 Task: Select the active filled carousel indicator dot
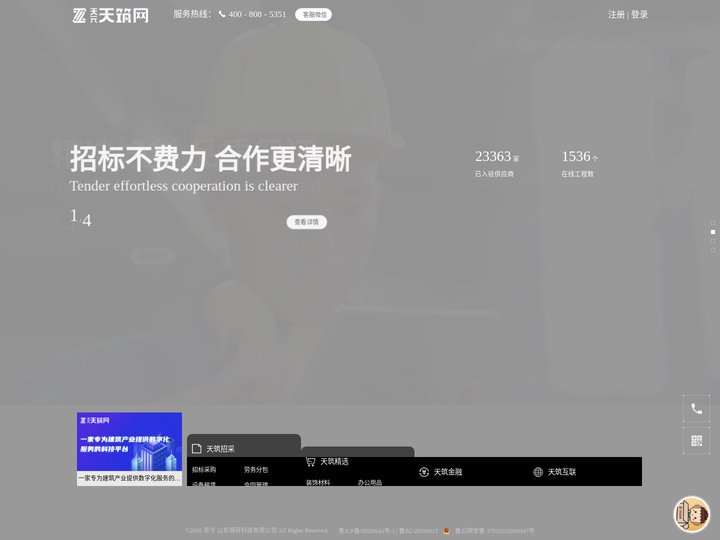click(713, 232)
